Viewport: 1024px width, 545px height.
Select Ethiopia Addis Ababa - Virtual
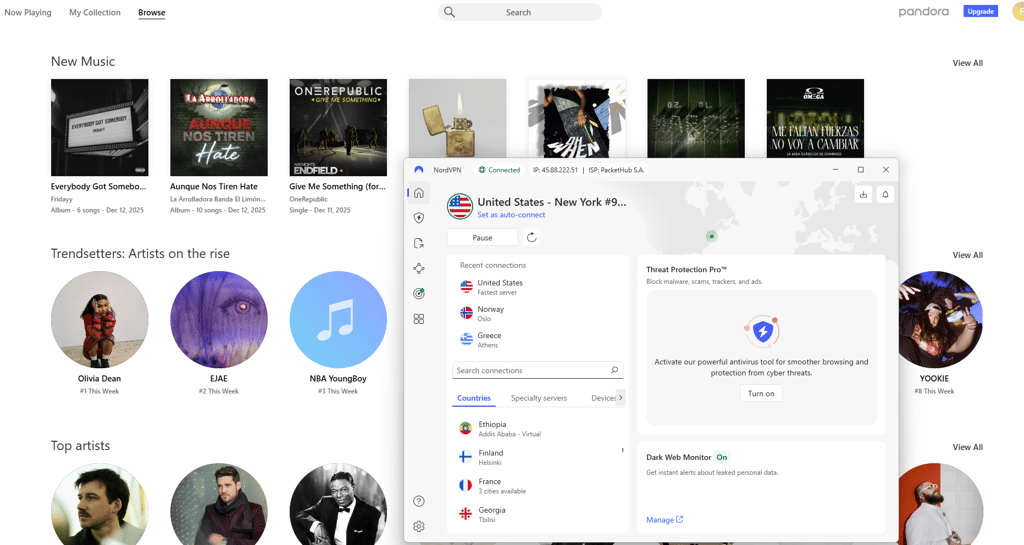(x=537, y=429)
